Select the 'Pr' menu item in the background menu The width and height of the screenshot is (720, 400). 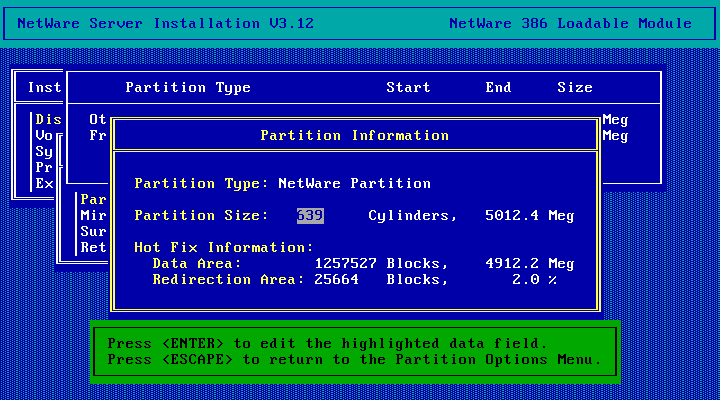coord(44,168)
